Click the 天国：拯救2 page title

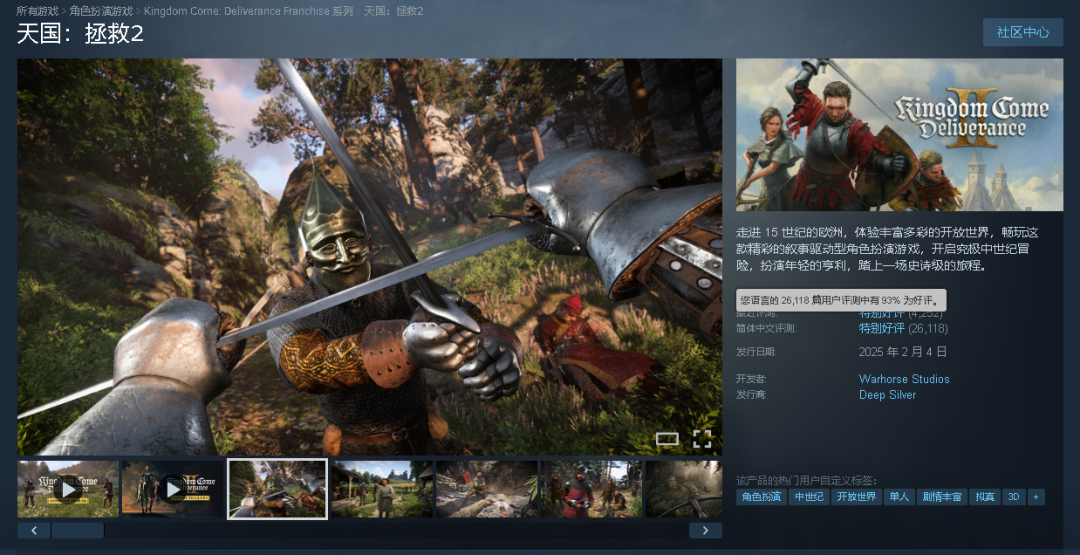pyautogui.click(x=80, y=34)
